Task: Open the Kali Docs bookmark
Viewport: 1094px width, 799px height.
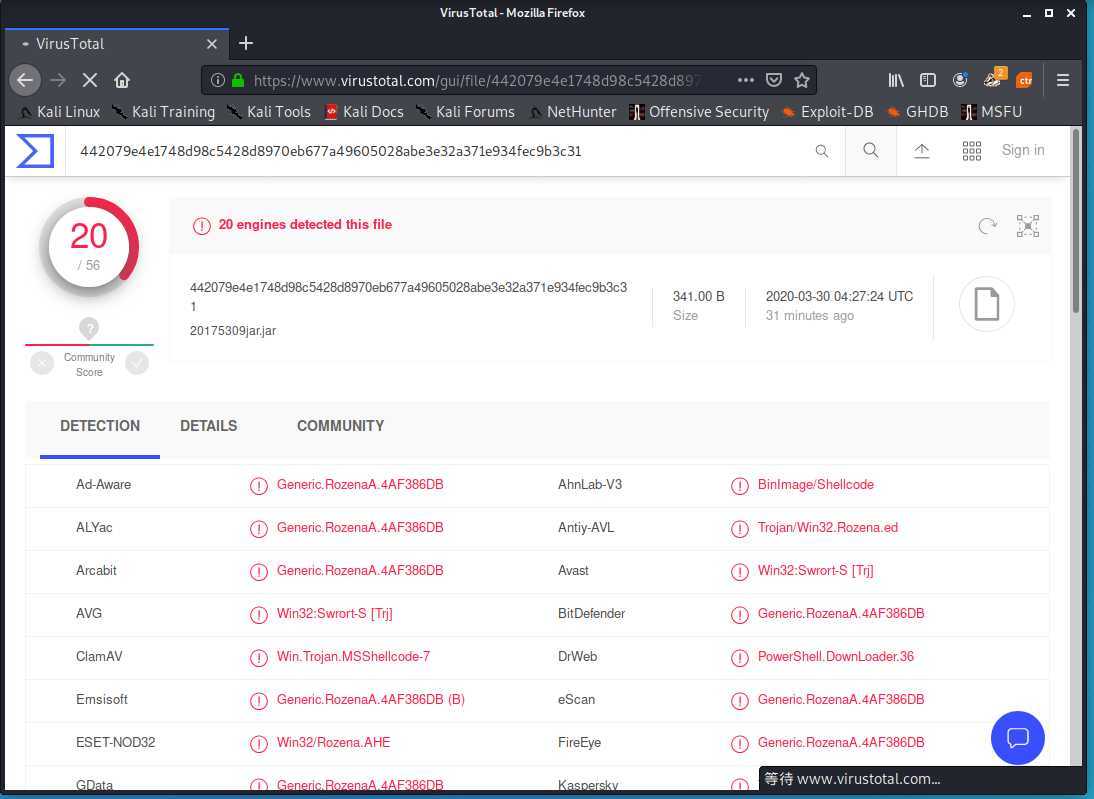Action: pyautogui.click(x=364, y=112)
